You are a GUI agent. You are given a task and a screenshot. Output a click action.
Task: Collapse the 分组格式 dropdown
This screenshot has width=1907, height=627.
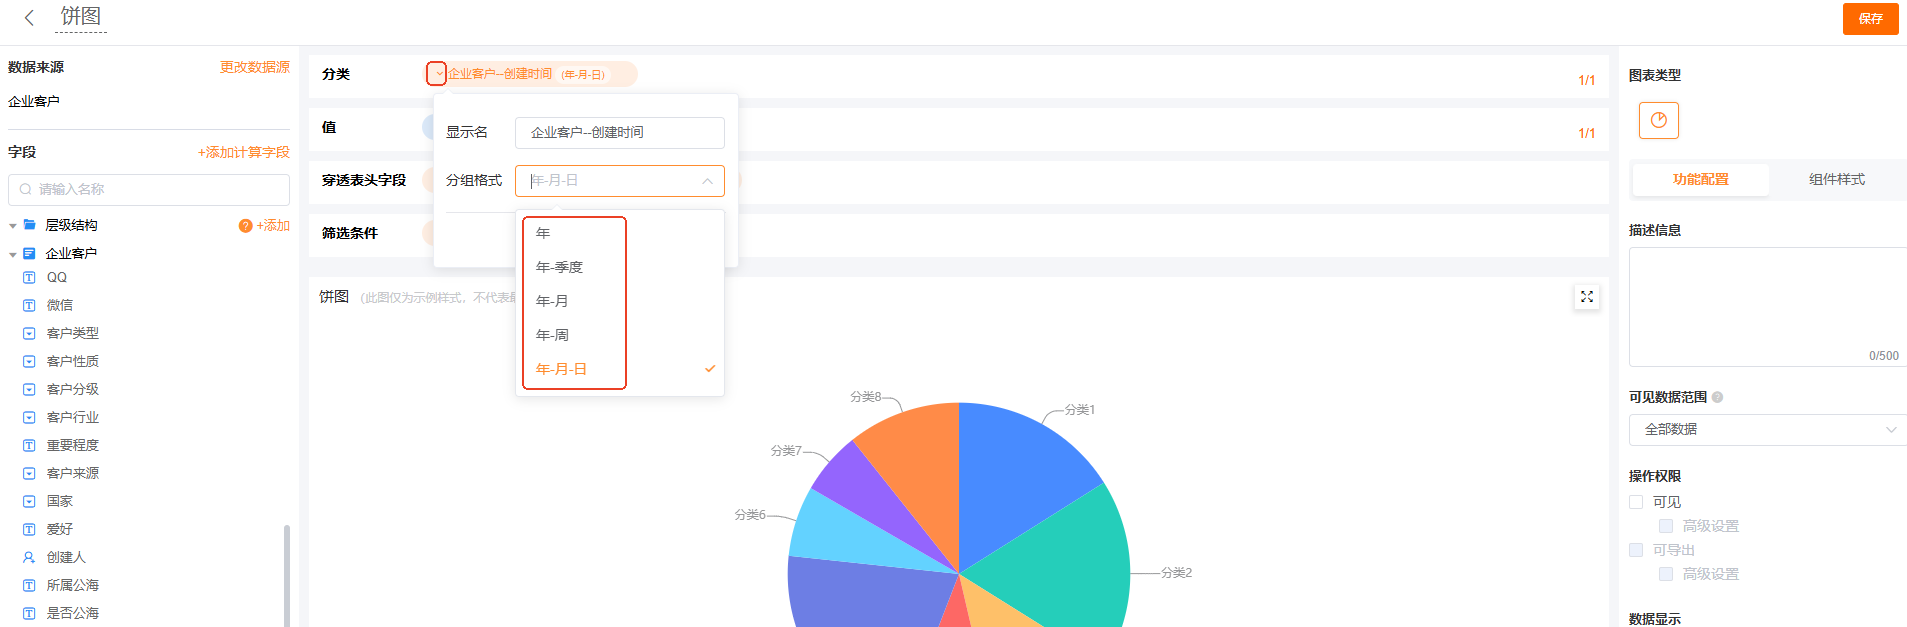pyautogui.click(x=707, y=181)
